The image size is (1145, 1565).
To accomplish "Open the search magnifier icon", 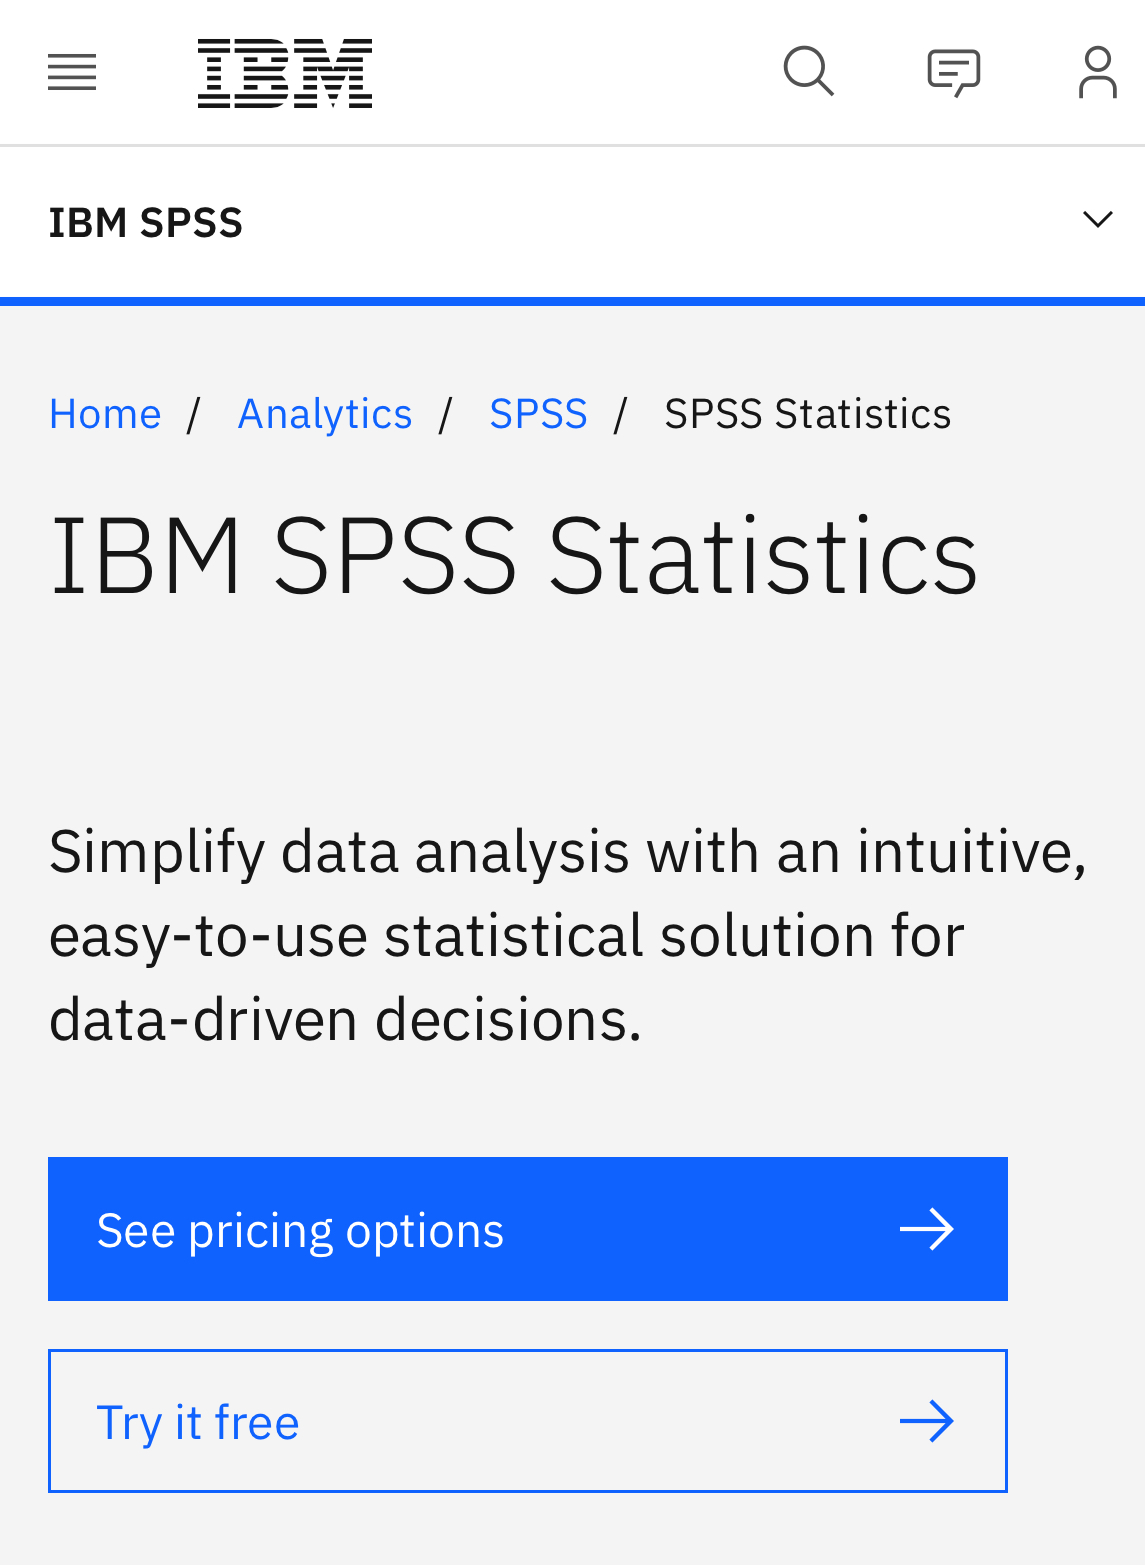I will 808,72.
